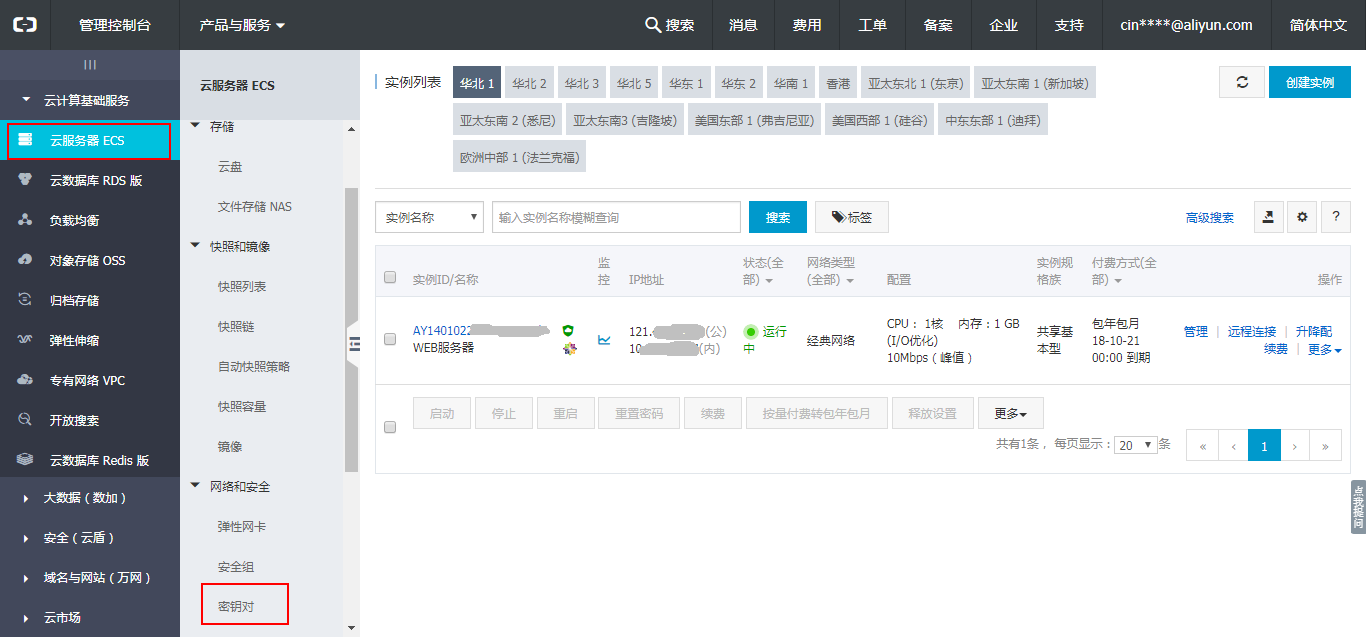This screenshot has height=637, width=1366.
Task: Click the export list icon
Action: [1269, 217]
